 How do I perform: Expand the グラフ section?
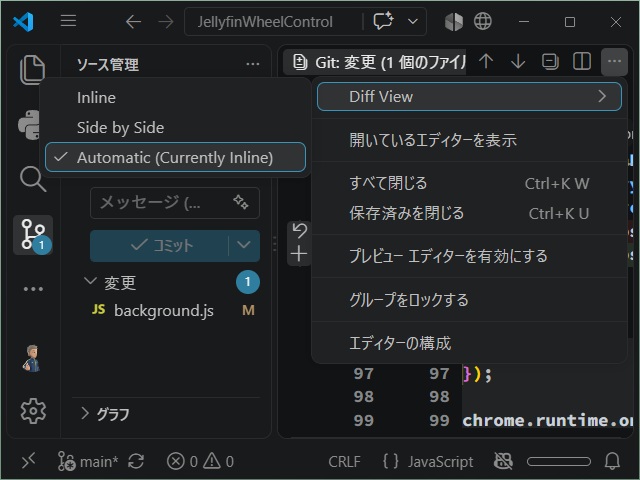[85, 413]
